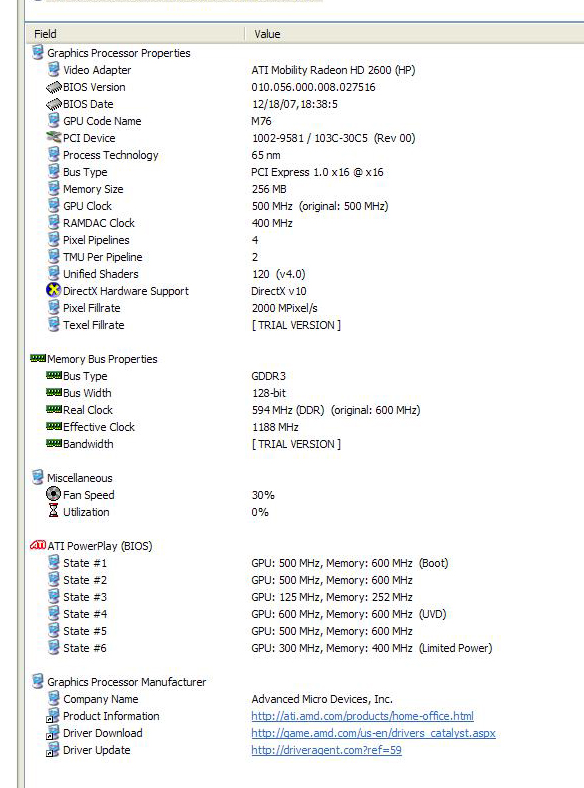Click the Effective Clock memory icon

tap(54, 426)
